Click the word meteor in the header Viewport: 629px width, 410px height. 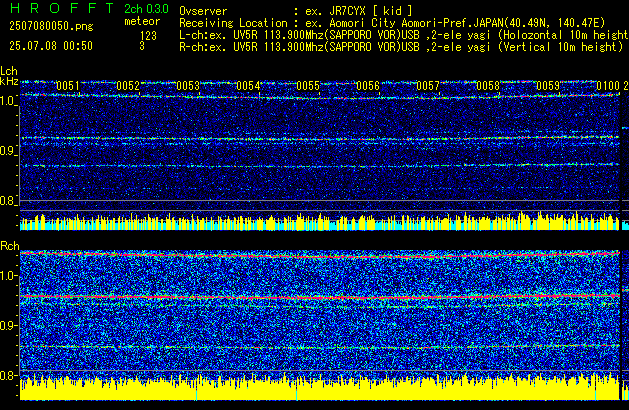142,21
